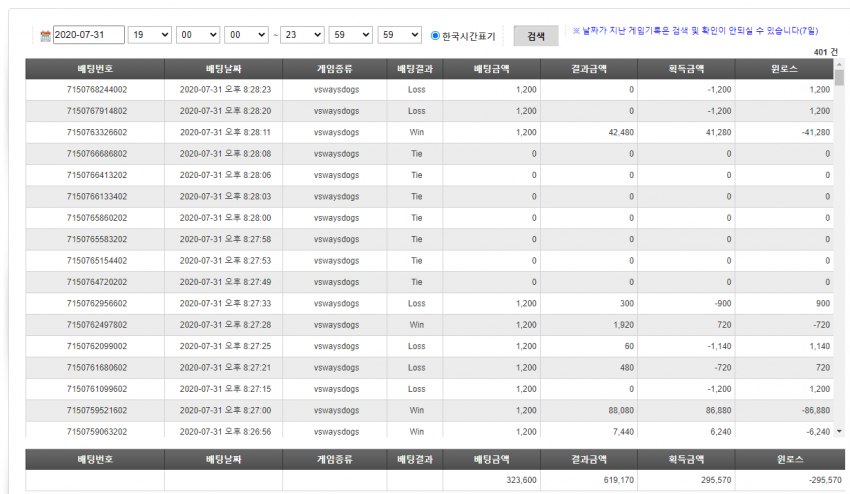The image size is (850, 494).
Task: Open end seconds dropdown next to radio button
Action: tap(400, 35)
